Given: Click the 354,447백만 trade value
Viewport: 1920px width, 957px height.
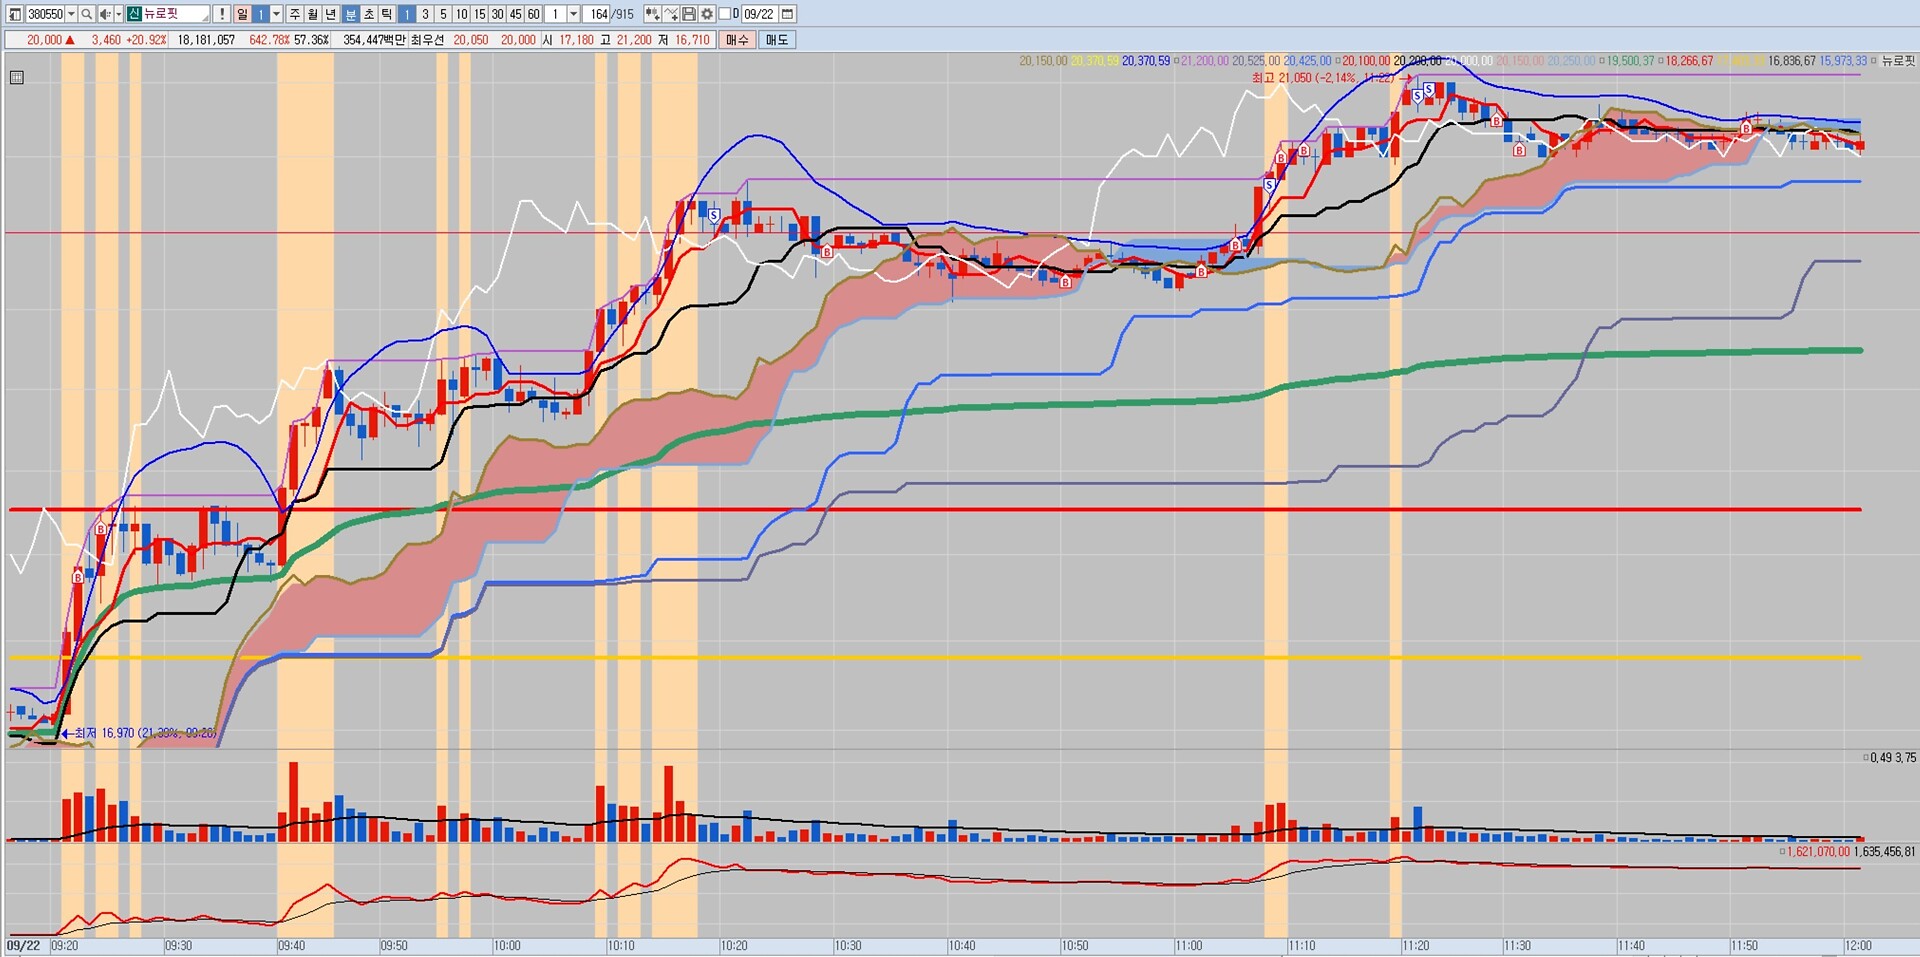Looking at the screenshot, I should (374, 40).
